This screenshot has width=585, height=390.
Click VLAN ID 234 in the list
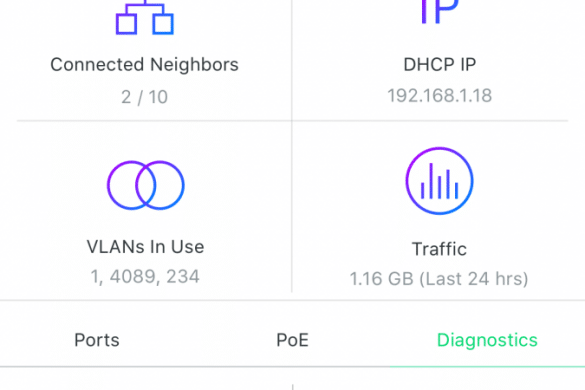[183, 277]
